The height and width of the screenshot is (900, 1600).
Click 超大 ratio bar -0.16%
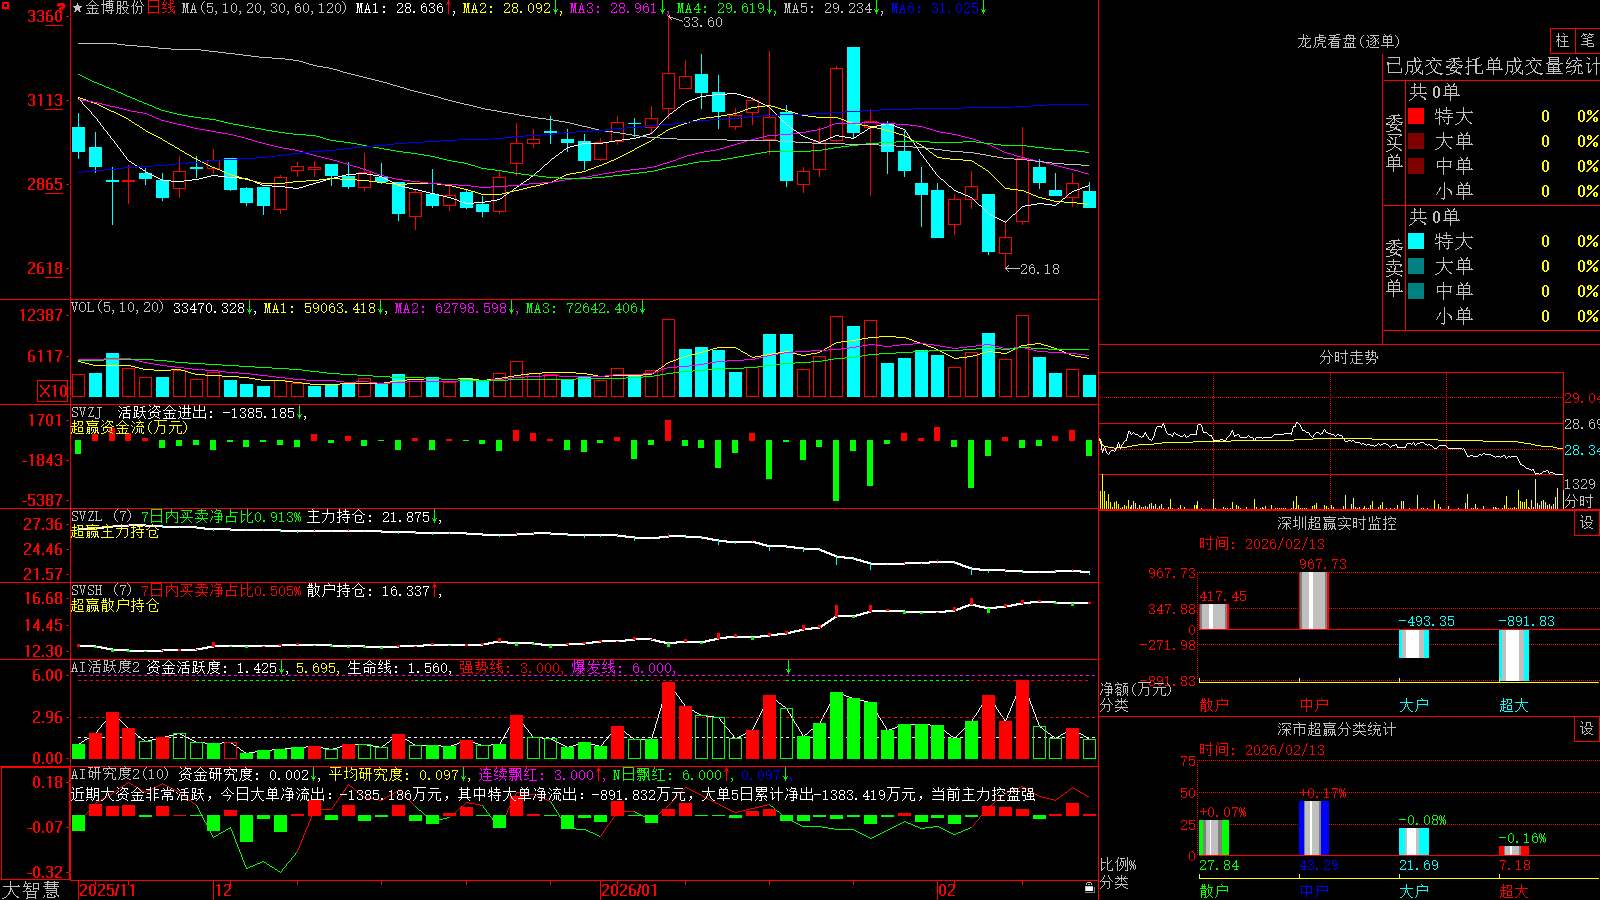click(1513, 851)
